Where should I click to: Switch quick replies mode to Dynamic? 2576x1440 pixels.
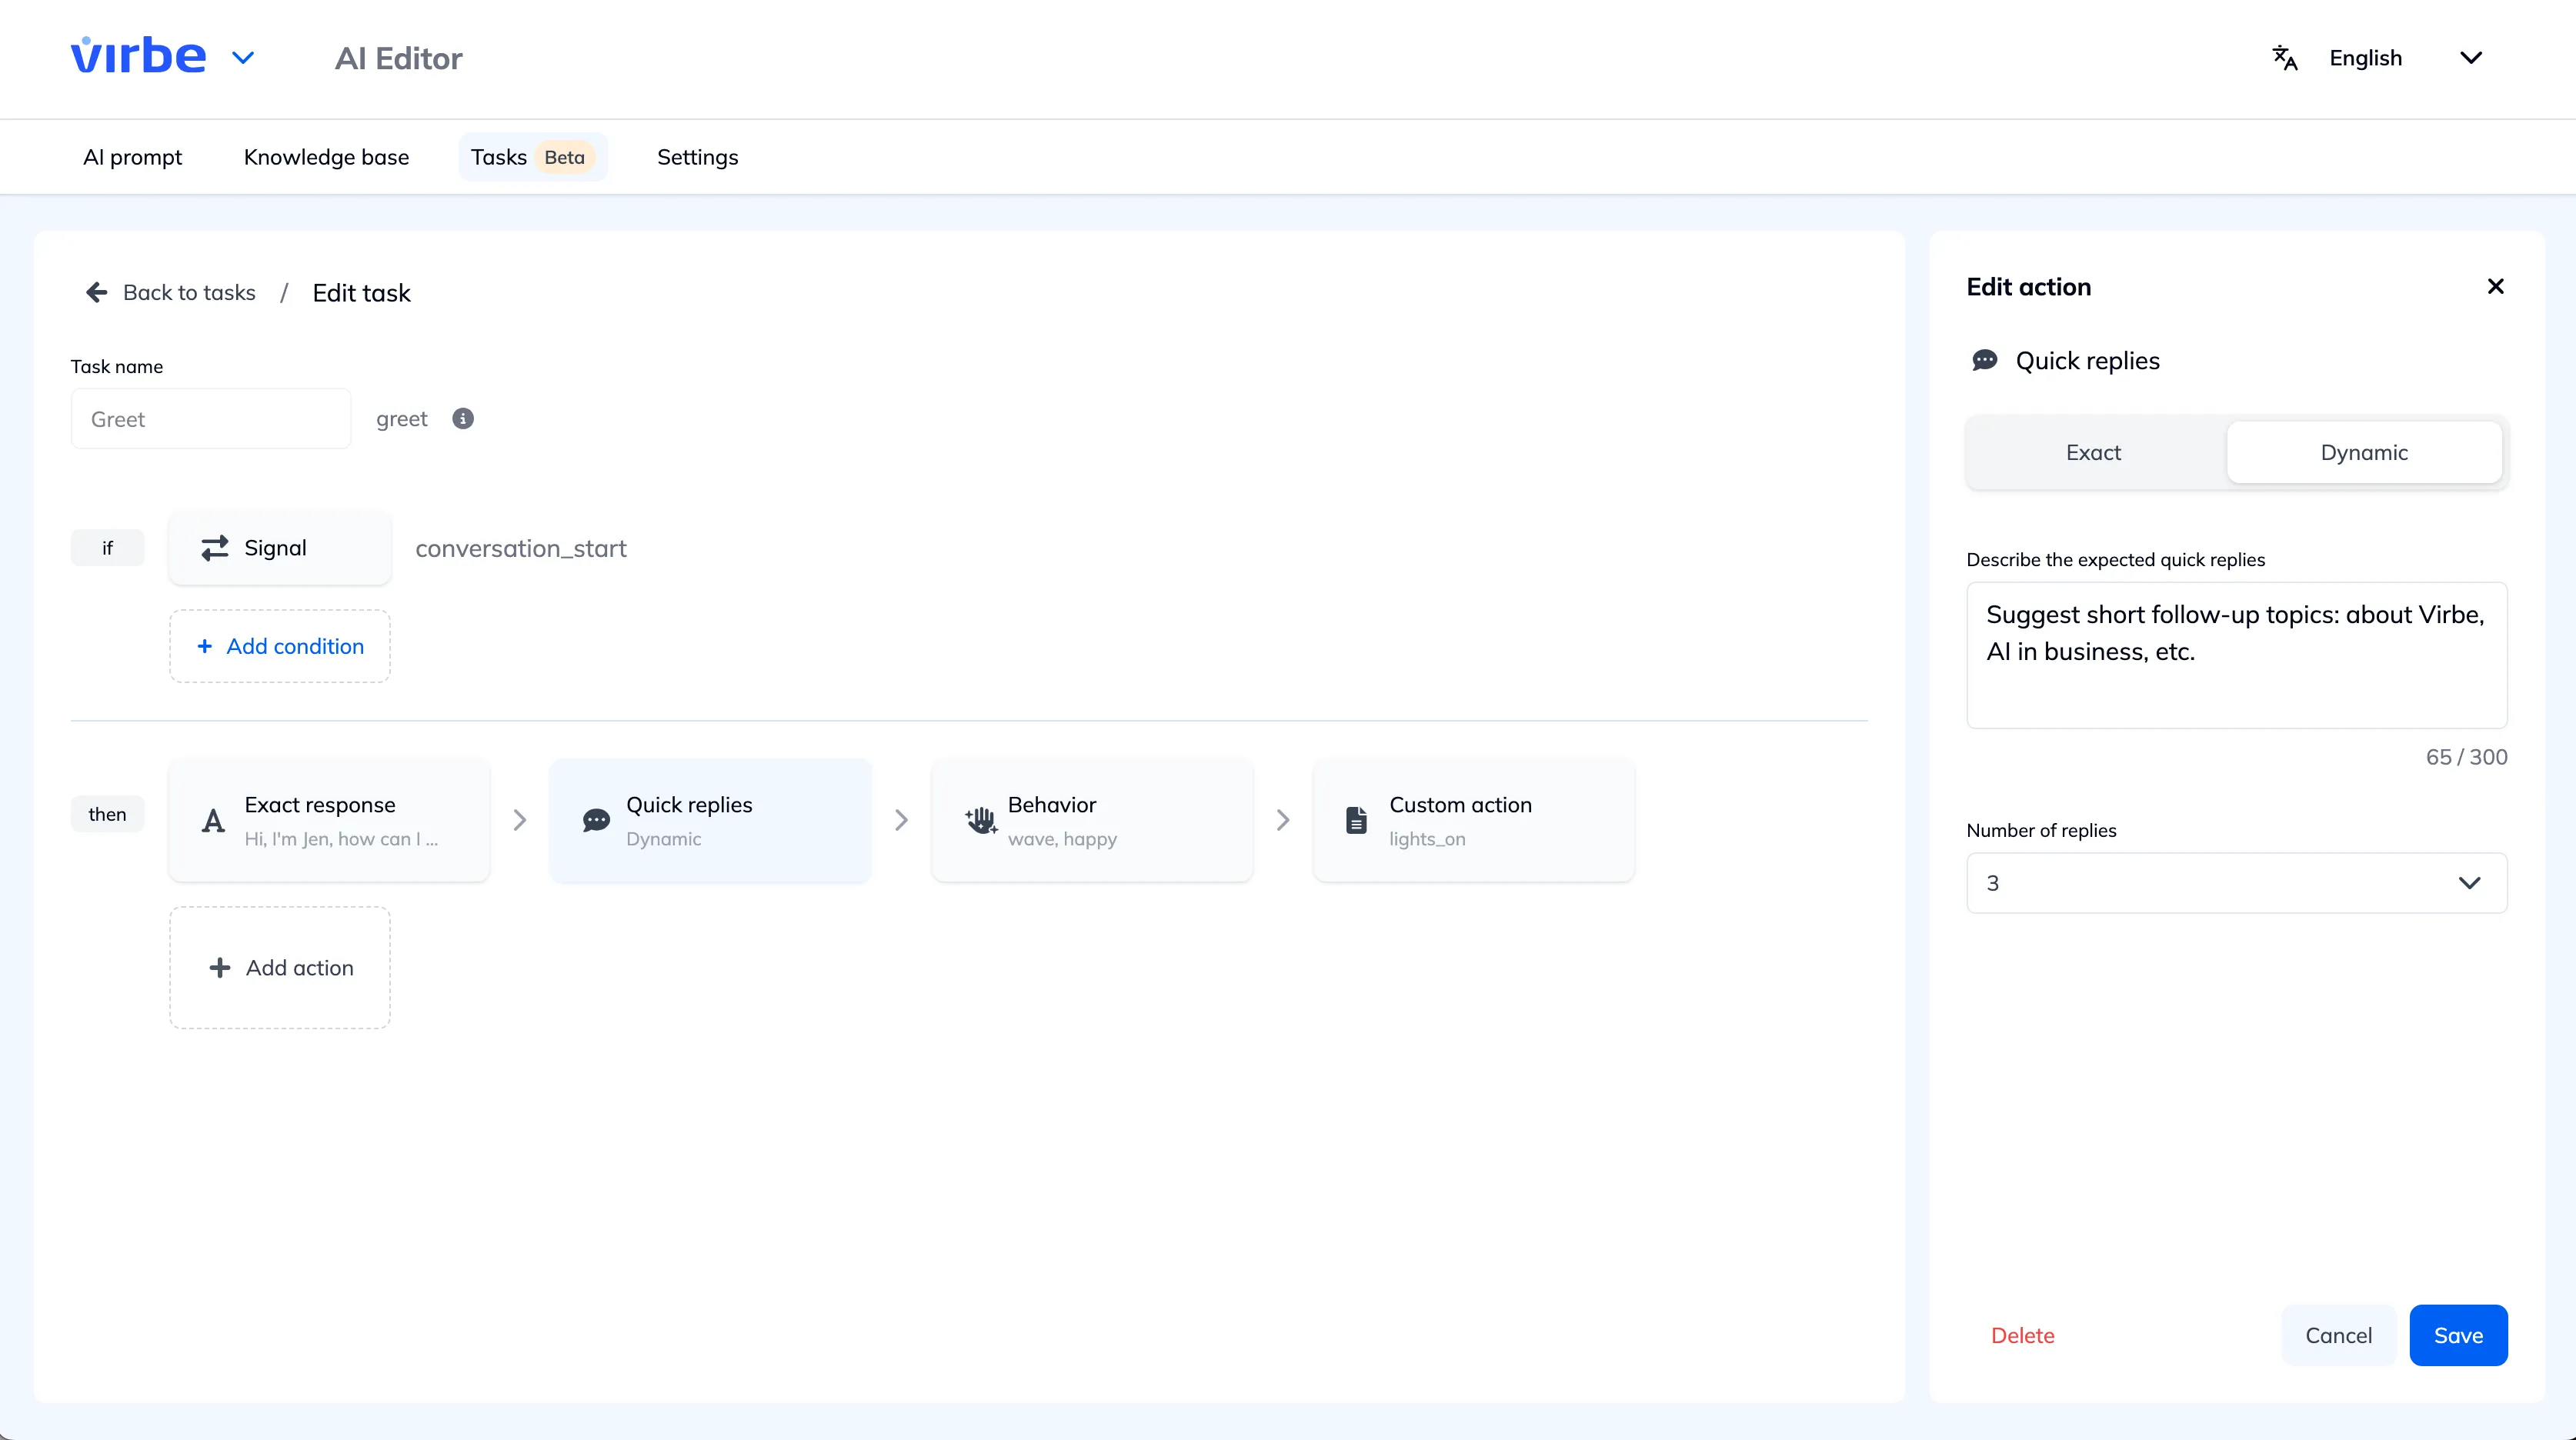2364,452
